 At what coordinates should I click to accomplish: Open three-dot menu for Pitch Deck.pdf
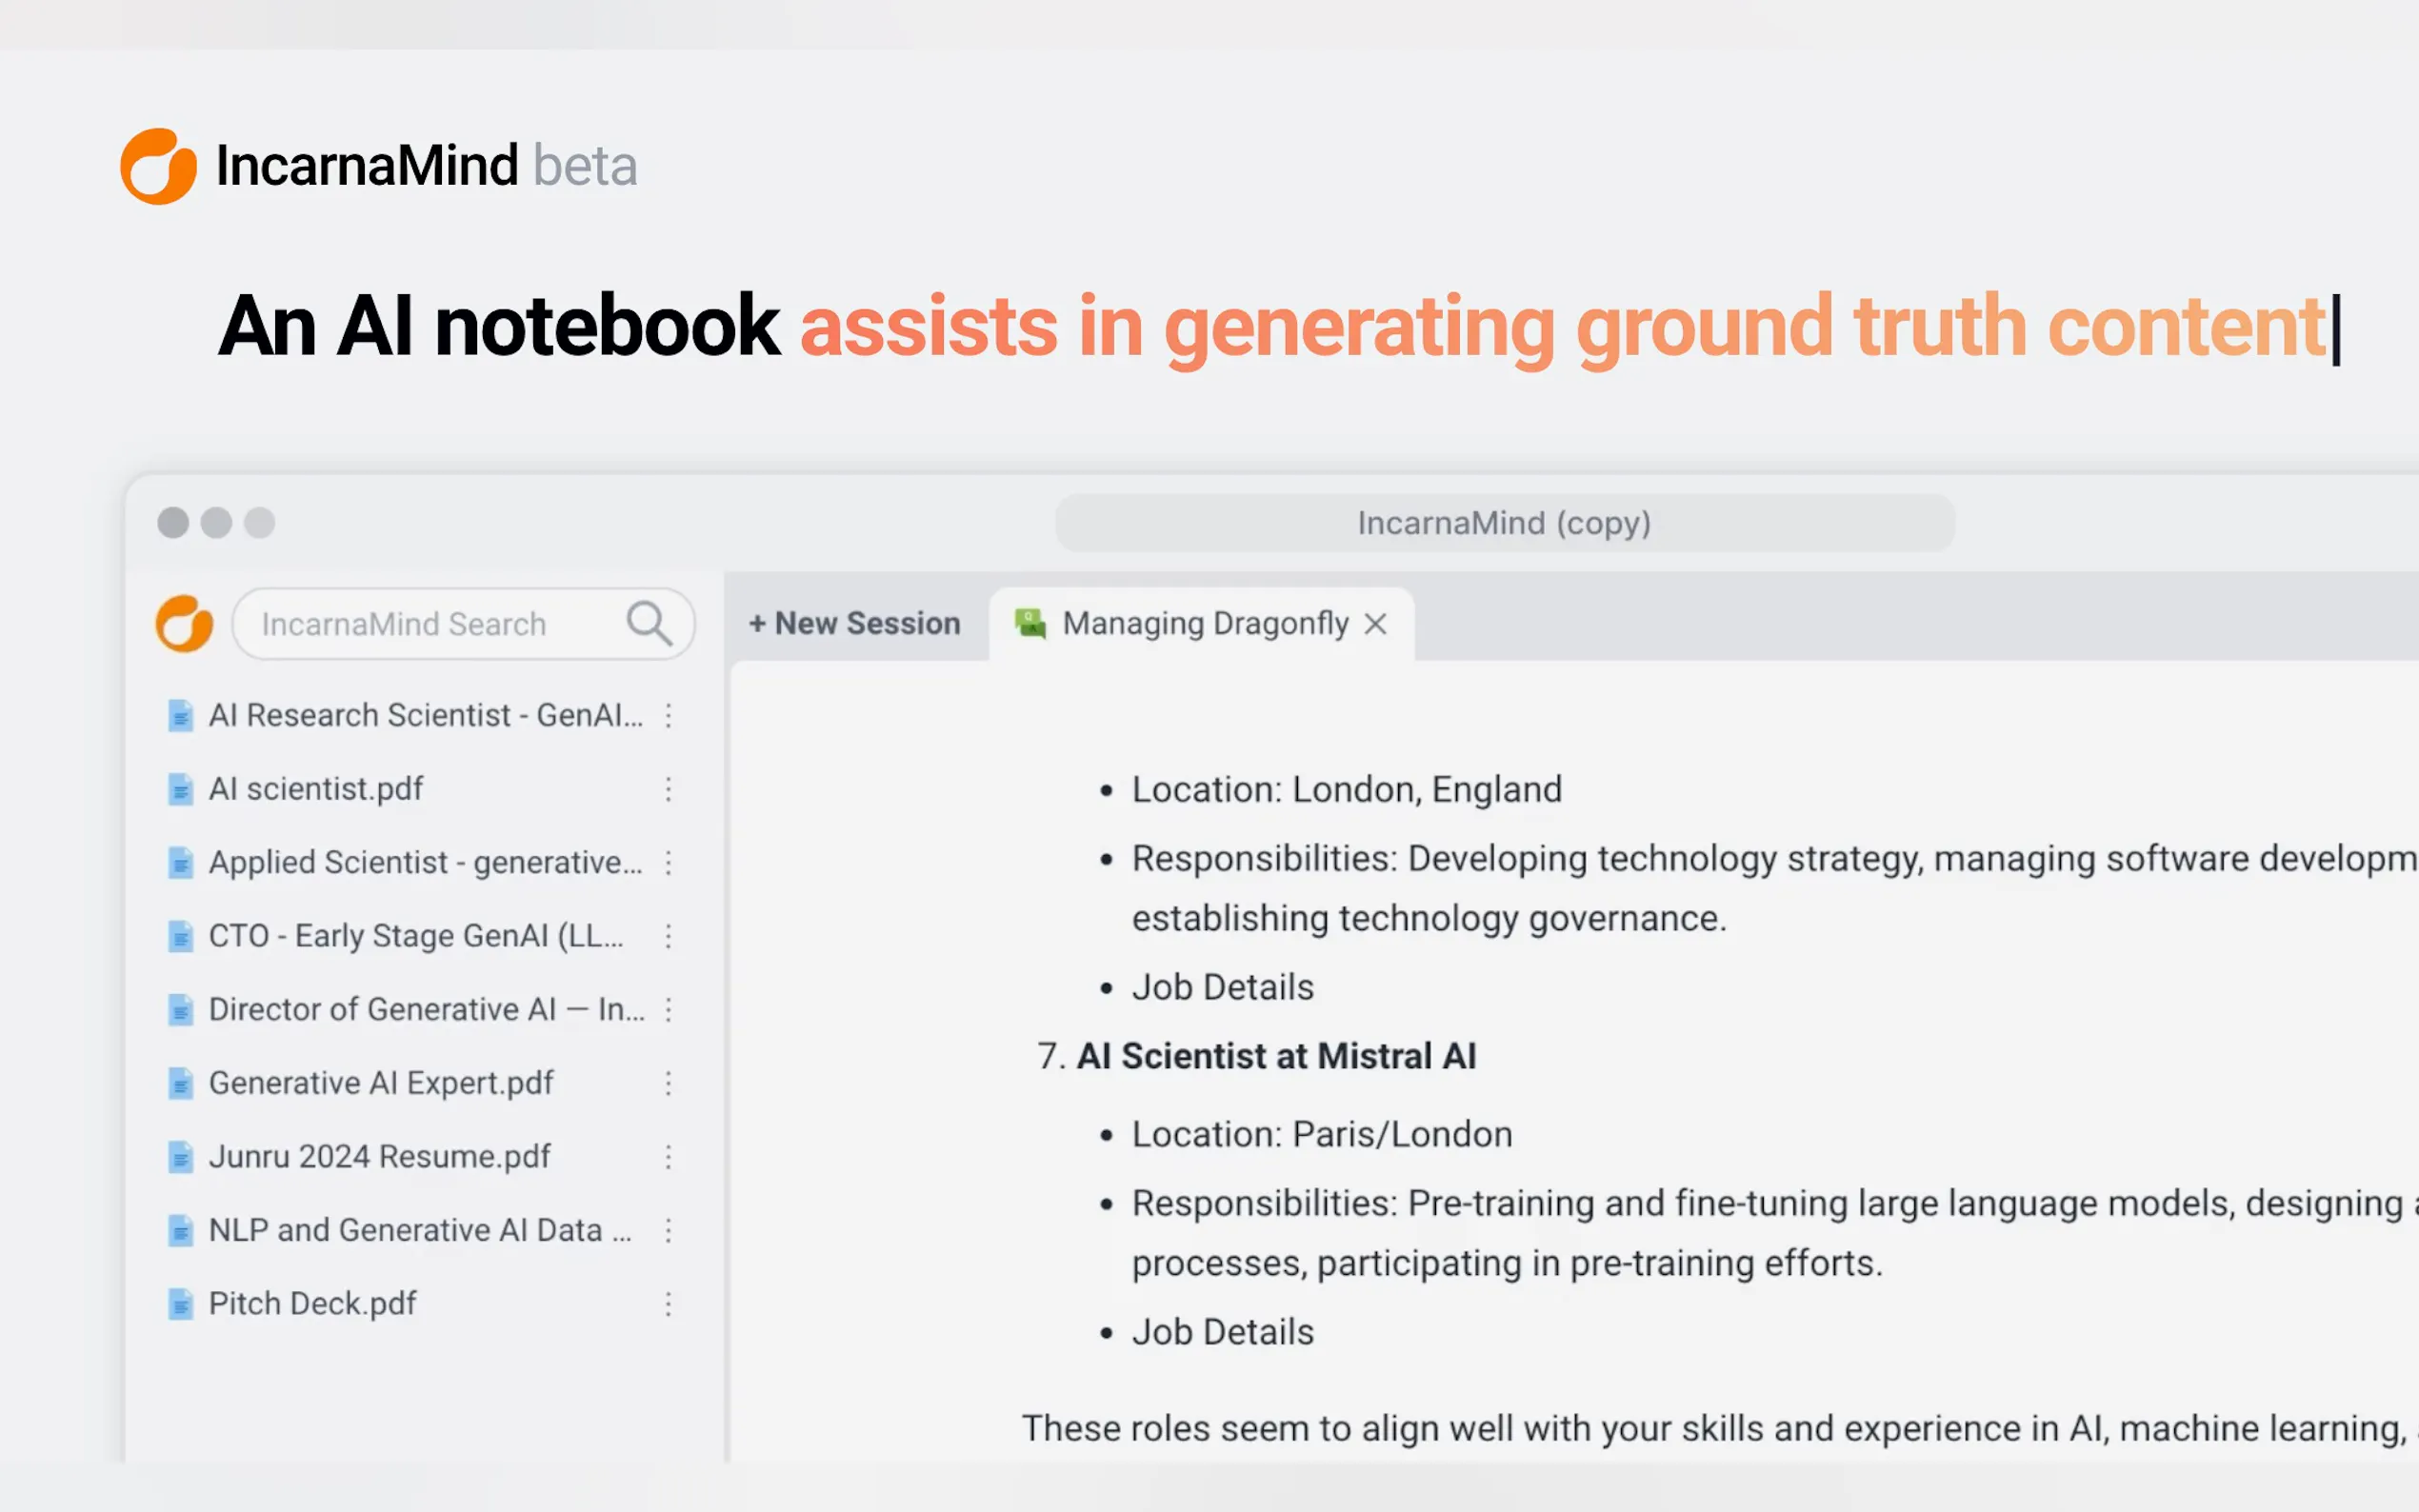668,1303
